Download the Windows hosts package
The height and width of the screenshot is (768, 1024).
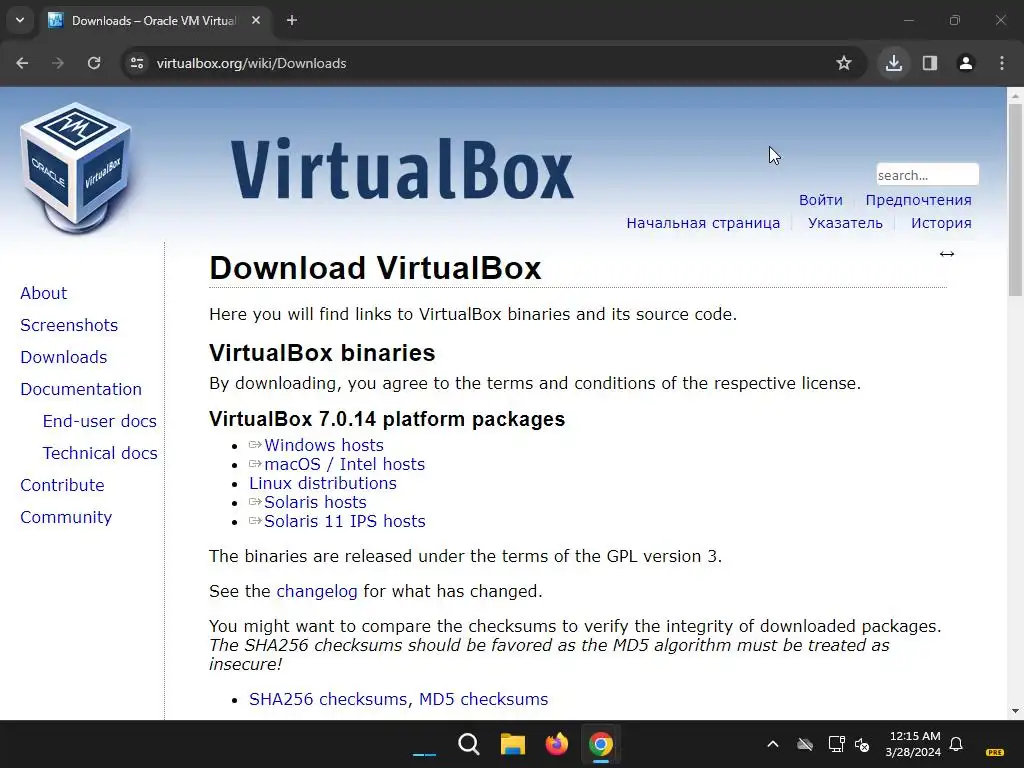(x=324, y=445)
